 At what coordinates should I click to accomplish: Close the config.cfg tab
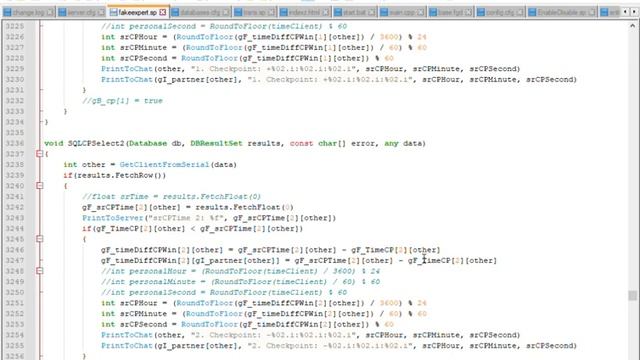tap(519, 12)
